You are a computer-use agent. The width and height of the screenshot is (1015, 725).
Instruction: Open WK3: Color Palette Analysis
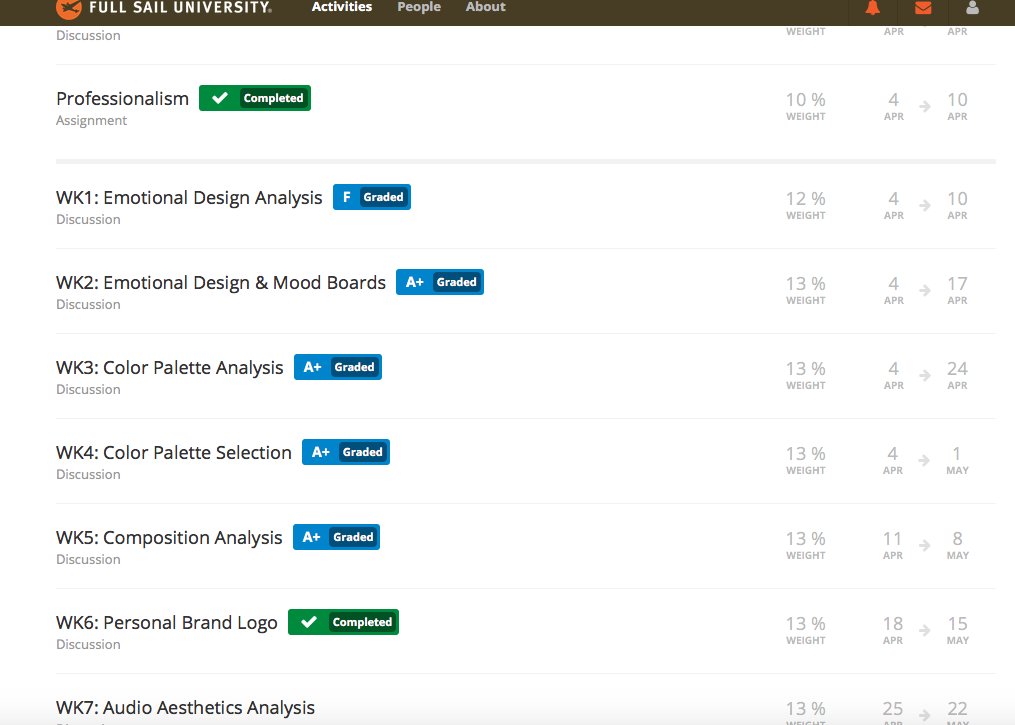(170, 368)
